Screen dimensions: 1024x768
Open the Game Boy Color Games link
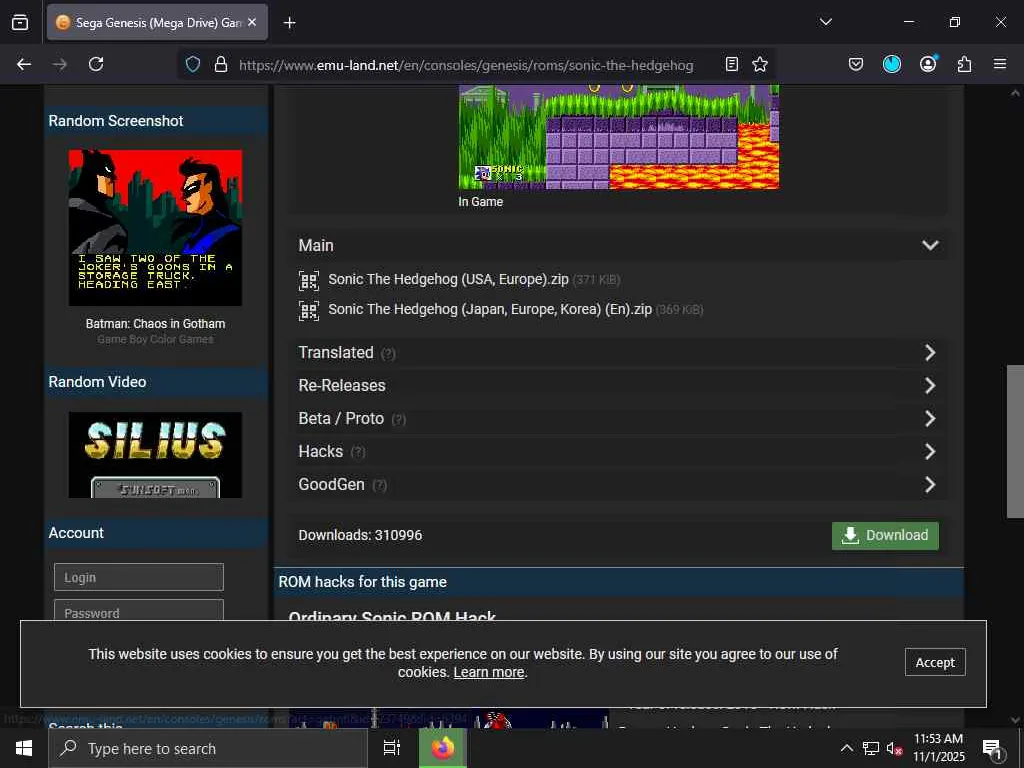point(155,340)
